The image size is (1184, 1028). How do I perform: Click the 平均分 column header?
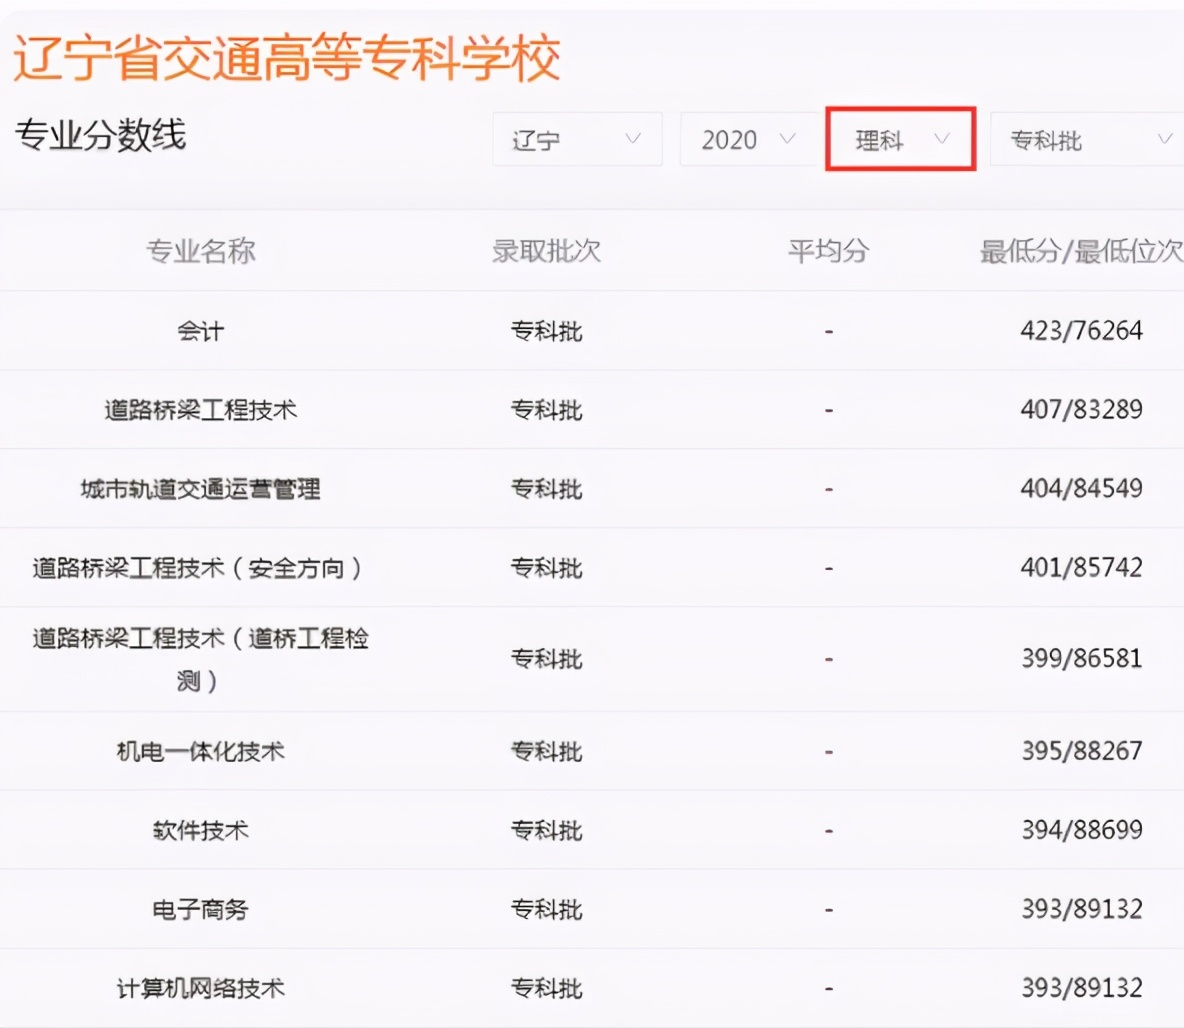[829, 251]
